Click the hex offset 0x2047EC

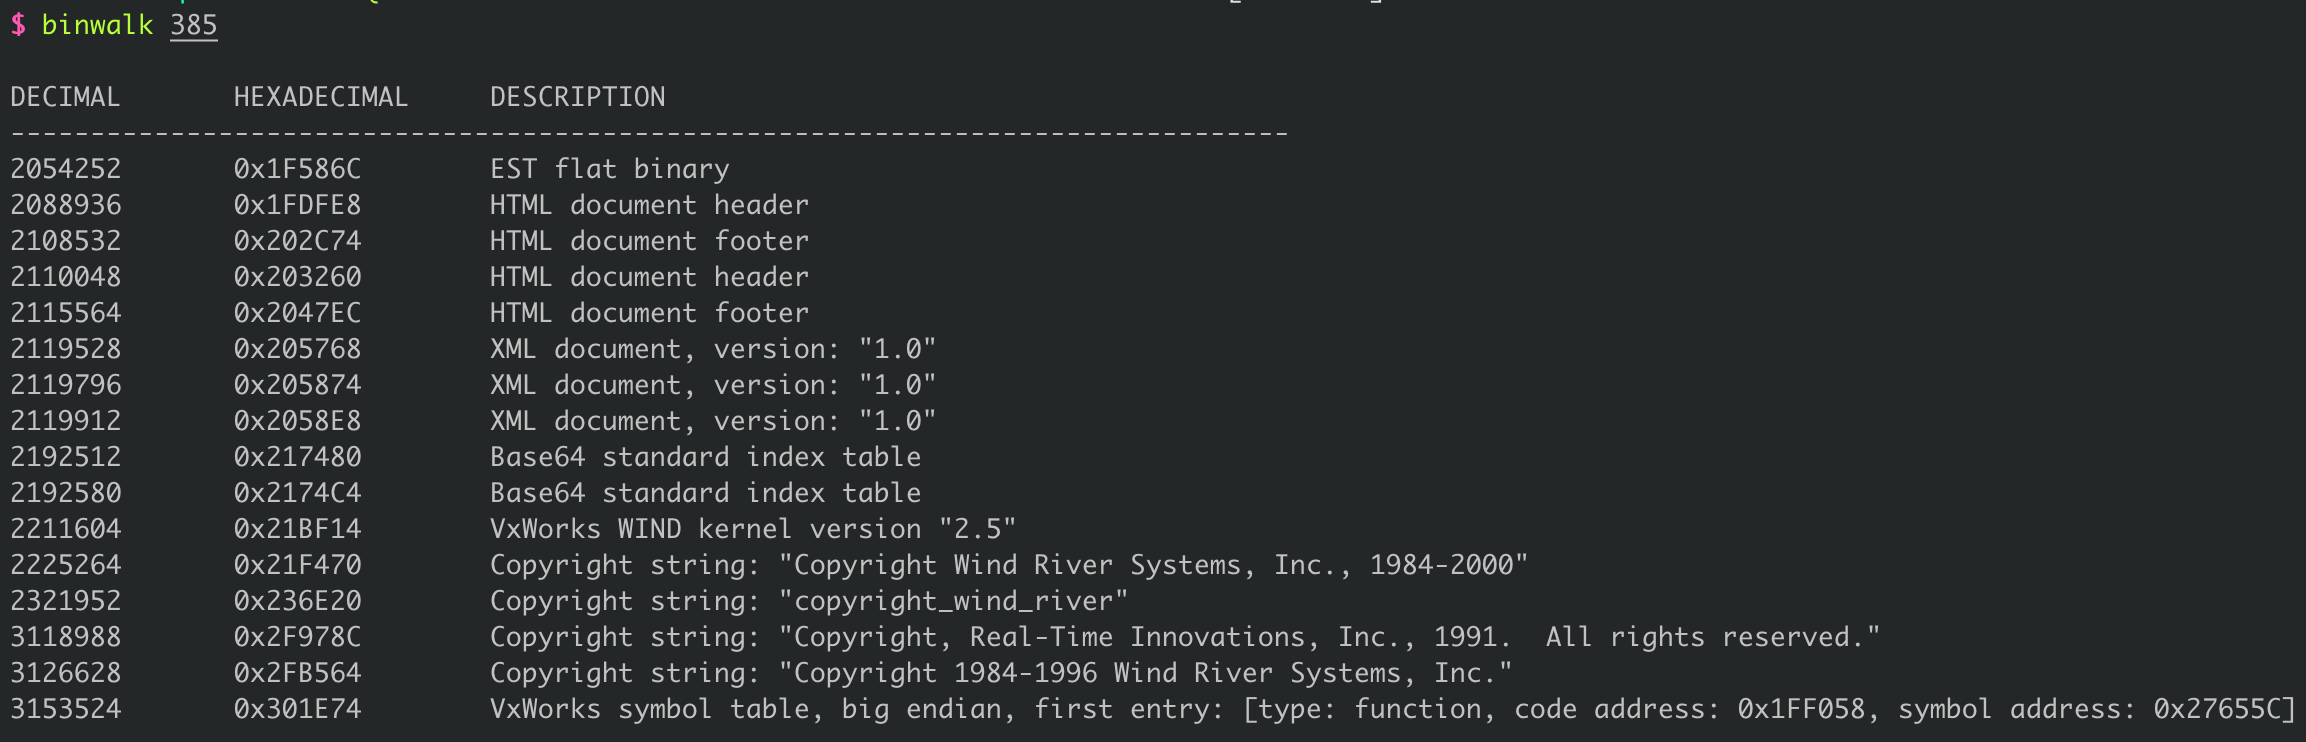coord(297,313)
